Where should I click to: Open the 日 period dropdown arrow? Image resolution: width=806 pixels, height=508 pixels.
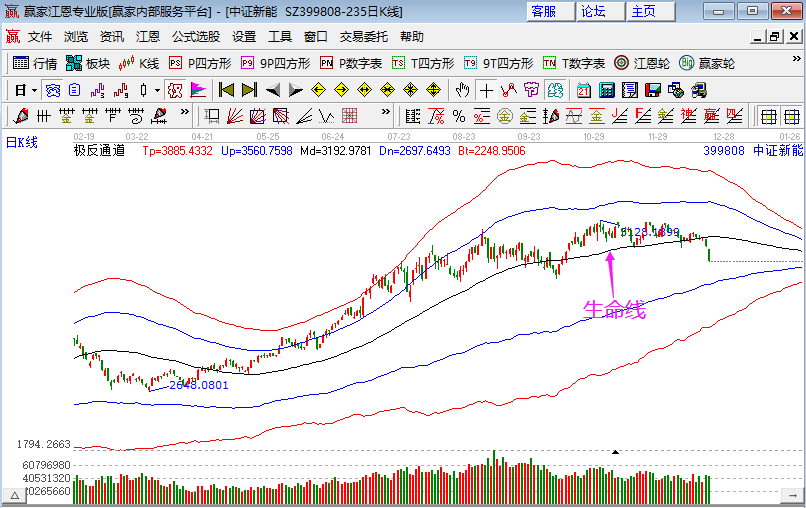(34, 90)
